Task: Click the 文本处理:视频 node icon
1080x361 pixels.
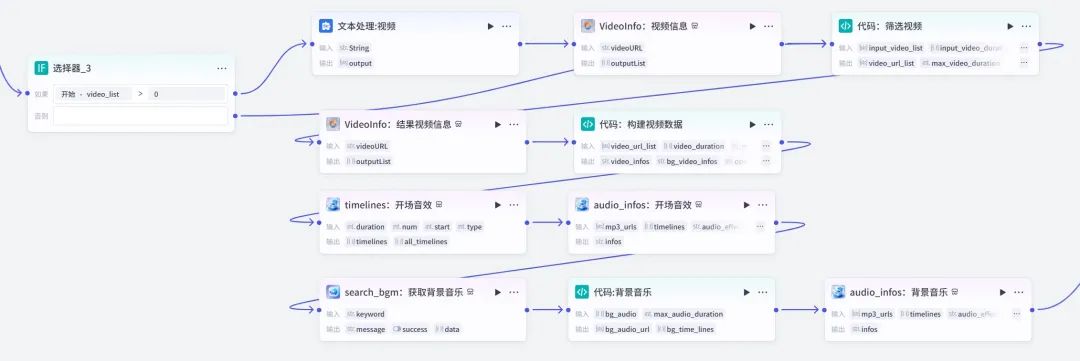Action: click(x=326, y=26)
